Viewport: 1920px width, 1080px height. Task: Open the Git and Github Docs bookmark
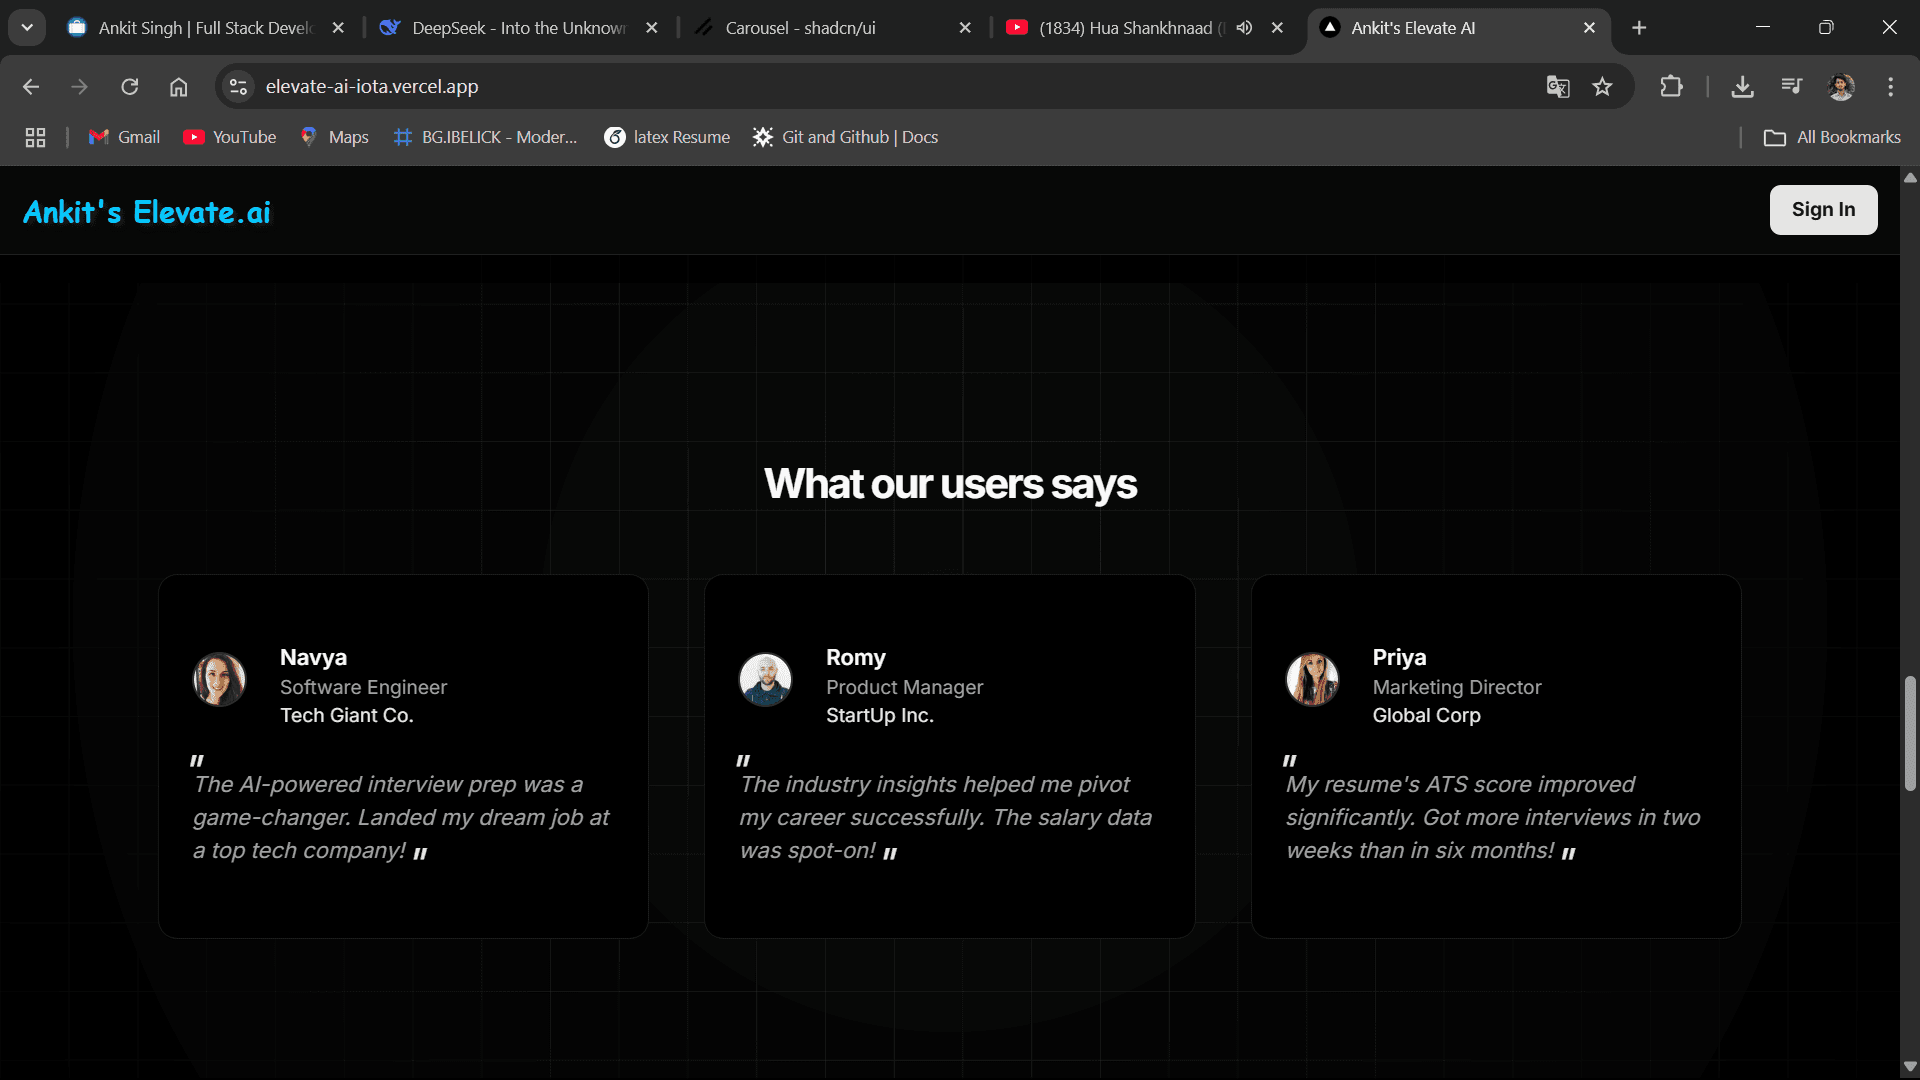846,137
